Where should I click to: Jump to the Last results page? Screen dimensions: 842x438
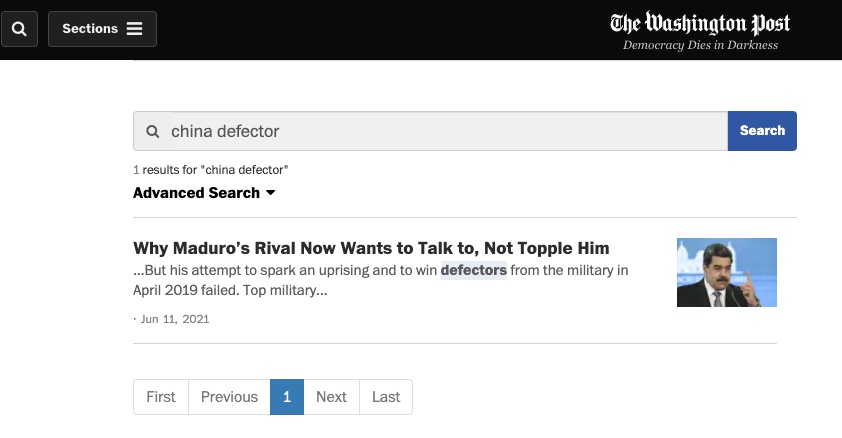(386, 397)
